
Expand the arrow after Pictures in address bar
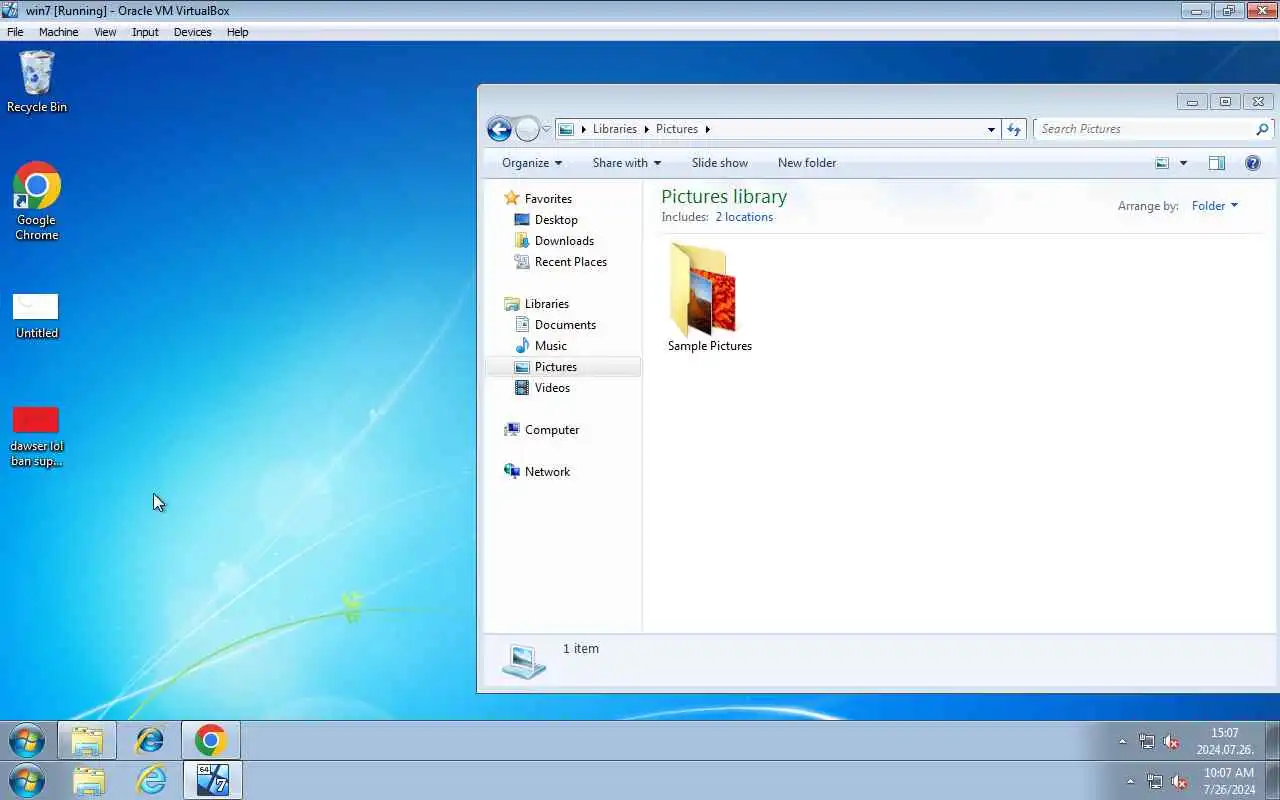(x=708, y=129)
